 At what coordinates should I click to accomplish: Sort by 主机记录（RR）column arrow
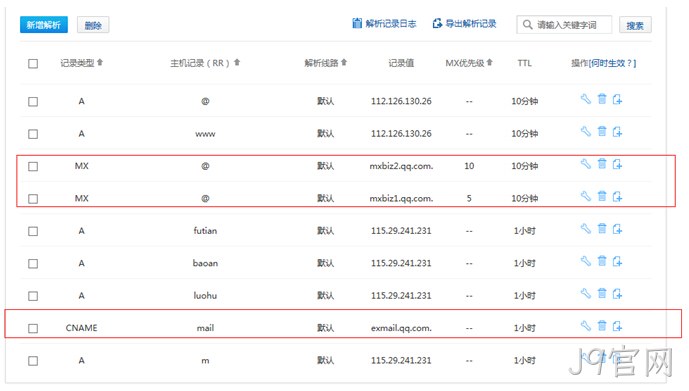click(237, 62)
